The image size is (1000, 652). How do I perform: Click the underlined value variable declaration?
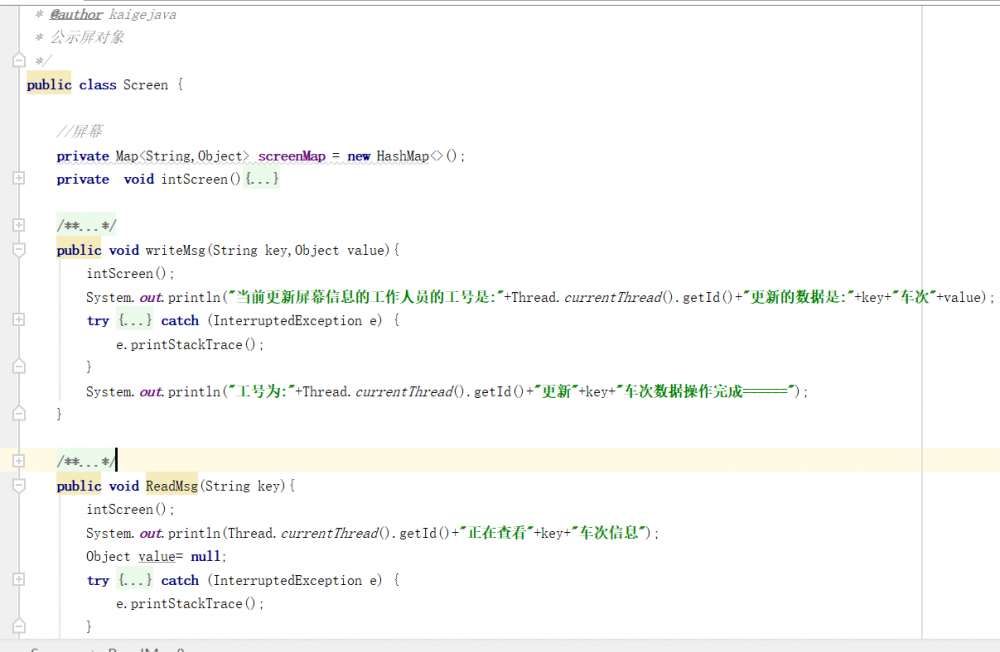click(156, 557)
